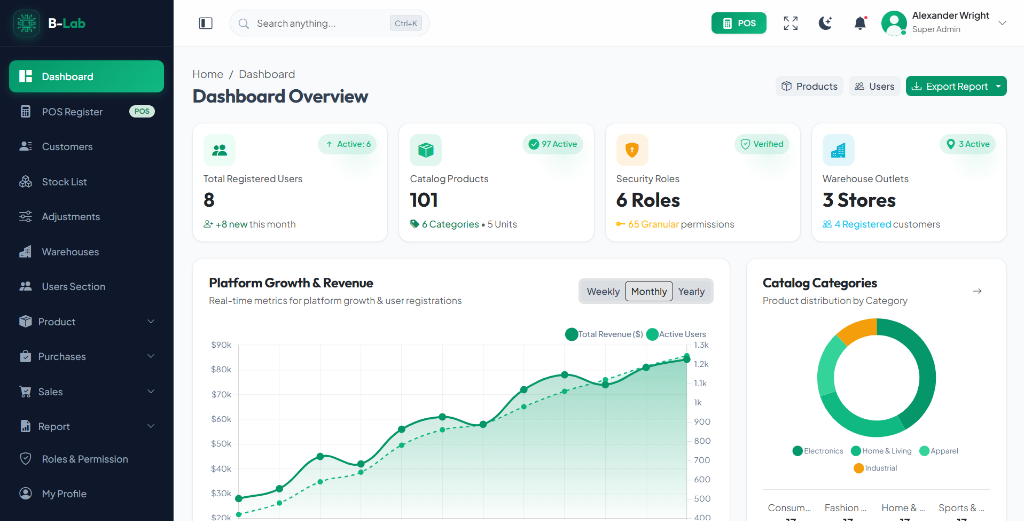Click the Products quick button
1024x521 pixels.
click(809, 86)
